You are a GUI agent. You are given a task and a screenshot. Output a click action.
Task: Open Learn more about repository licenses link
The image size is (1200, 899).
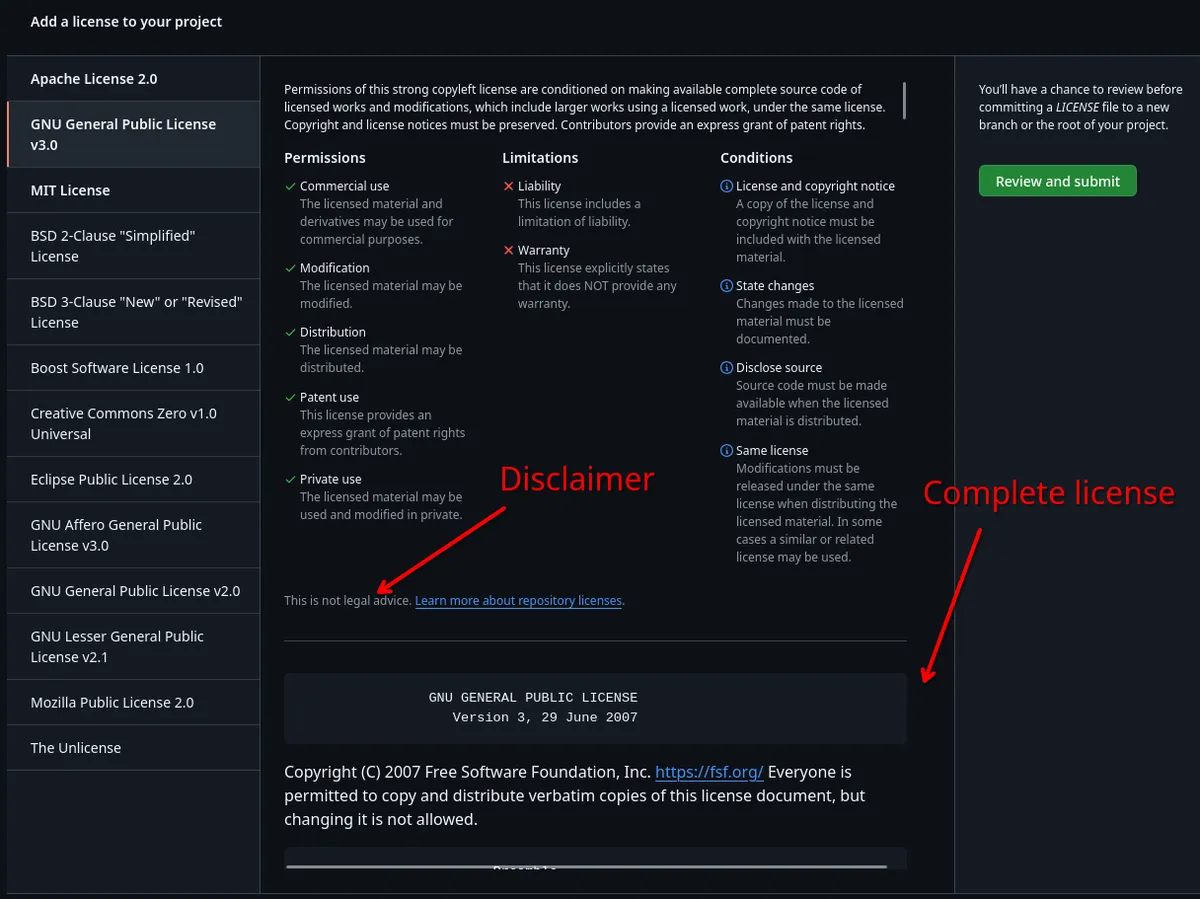coord(518,601)
